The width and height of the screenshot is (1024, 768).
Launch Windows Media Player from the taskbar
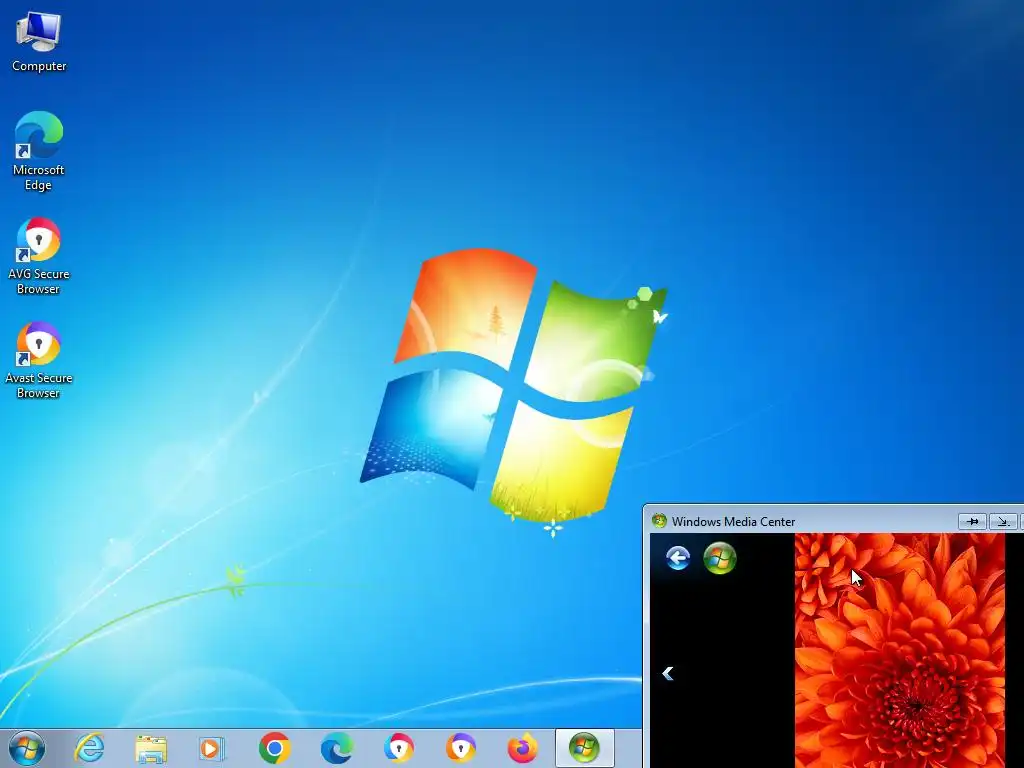[212, 748]
